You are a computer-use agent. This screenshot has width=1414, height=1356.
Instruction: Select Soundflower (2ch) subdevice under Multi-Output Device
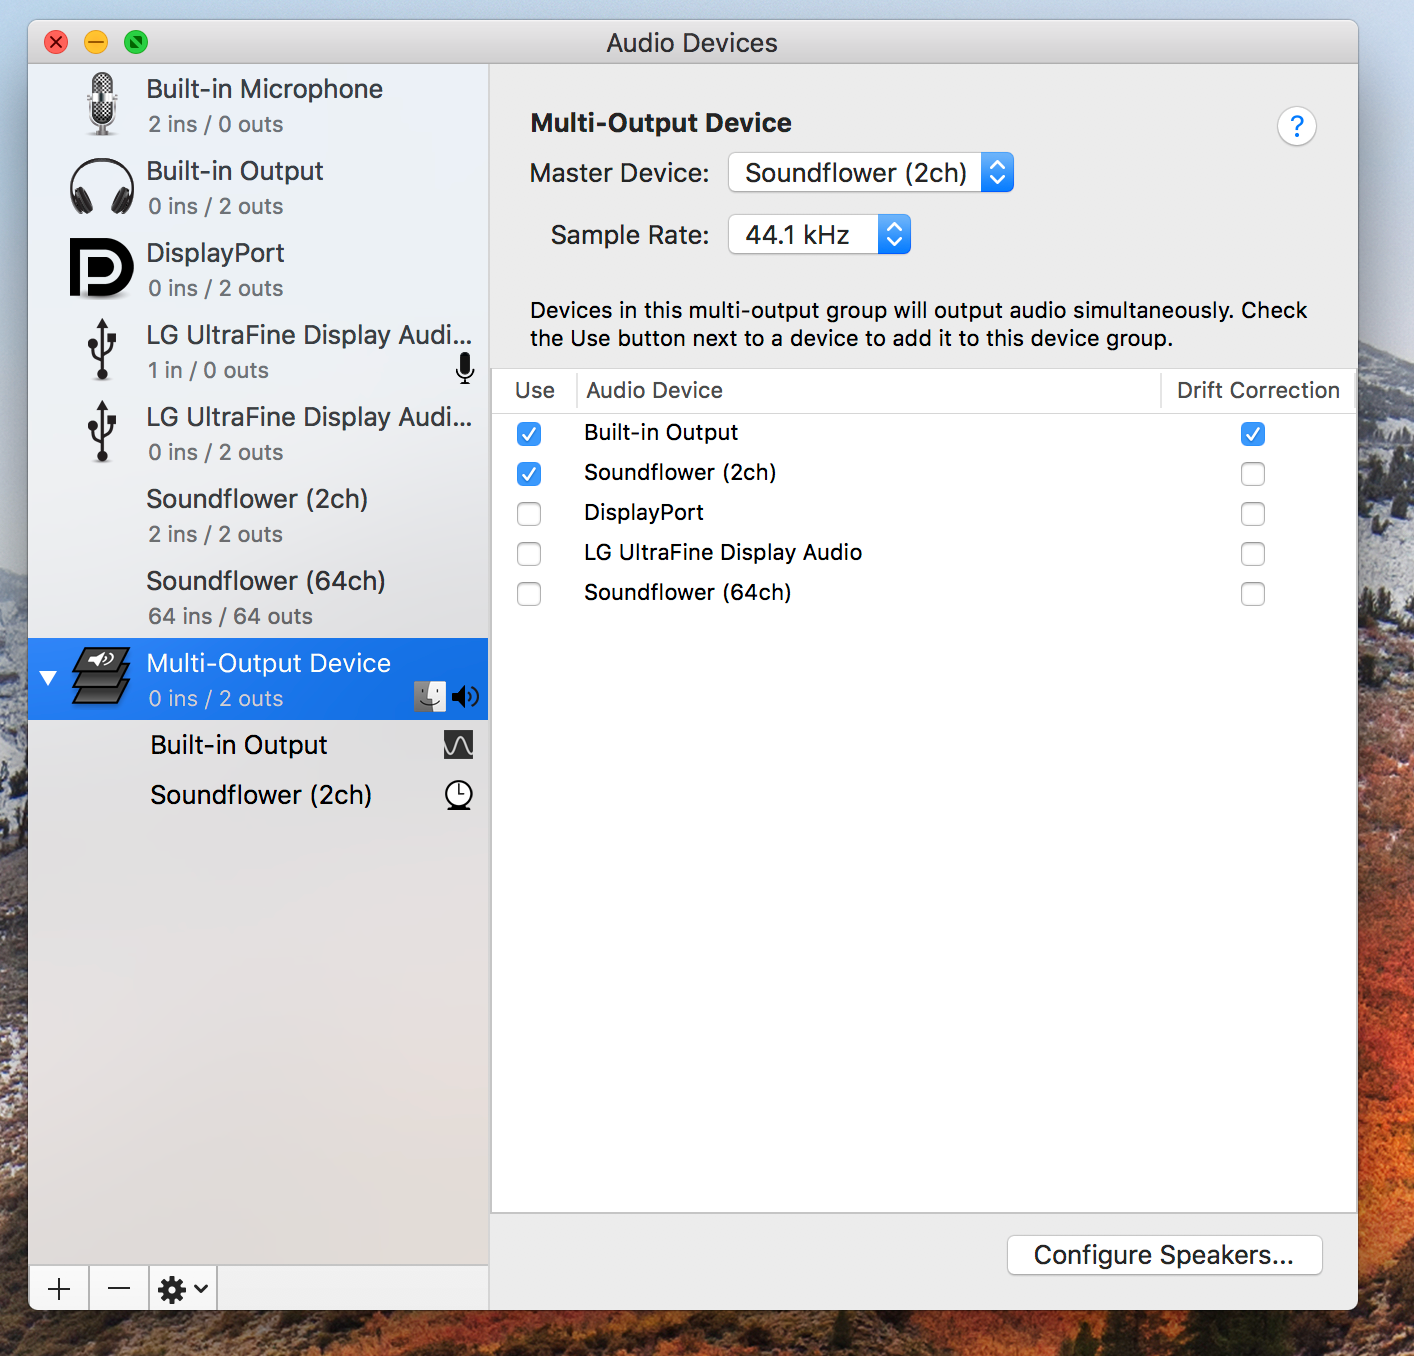point(261,795)
